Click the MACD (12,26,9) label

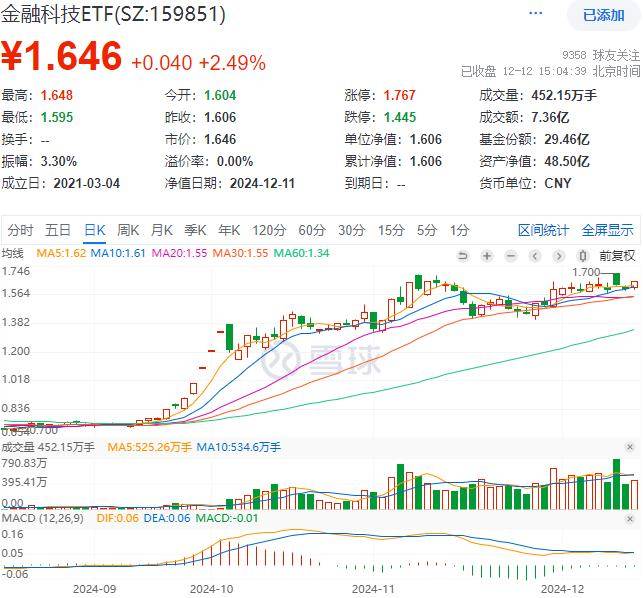pos(42,518)
